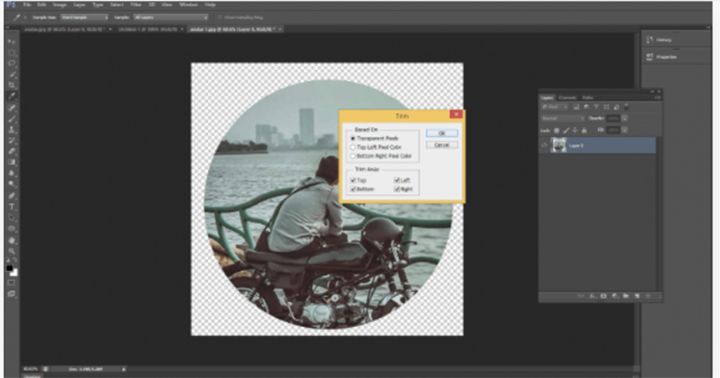Select the Path Selection tool
720x378 pixels.
[x=11, y=218]
